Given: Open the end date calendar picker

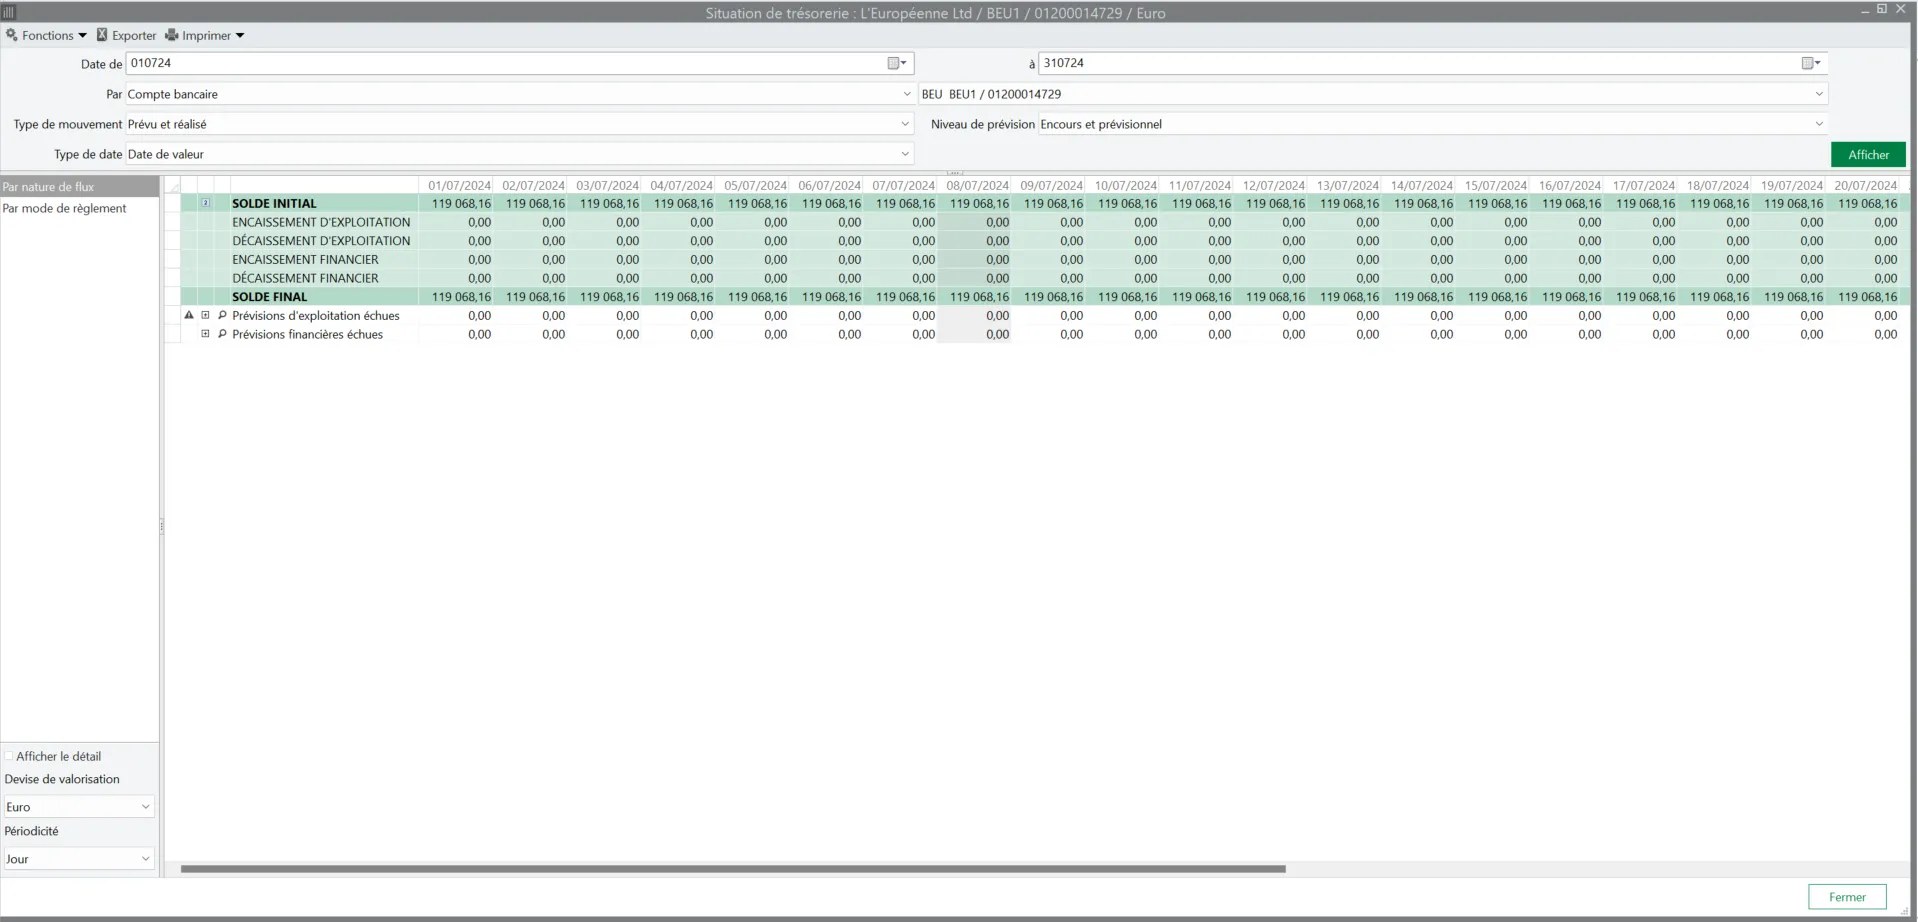Looking at the screenshot, I should pos(1811,63).
